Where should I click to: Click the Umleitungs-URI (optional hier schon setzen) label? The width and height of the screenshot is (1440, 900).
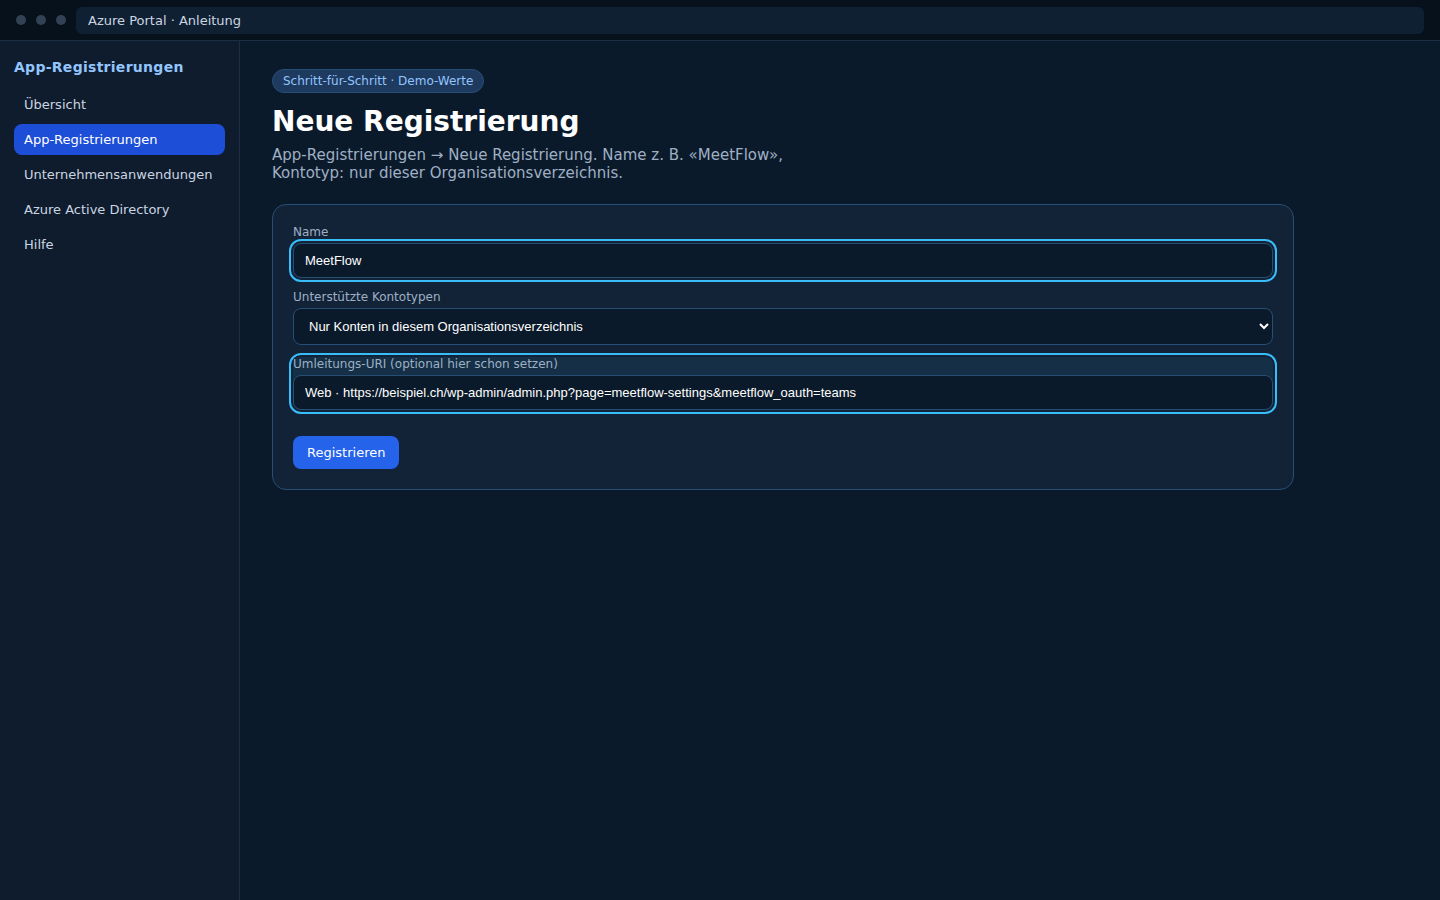(x=425, y=364)
